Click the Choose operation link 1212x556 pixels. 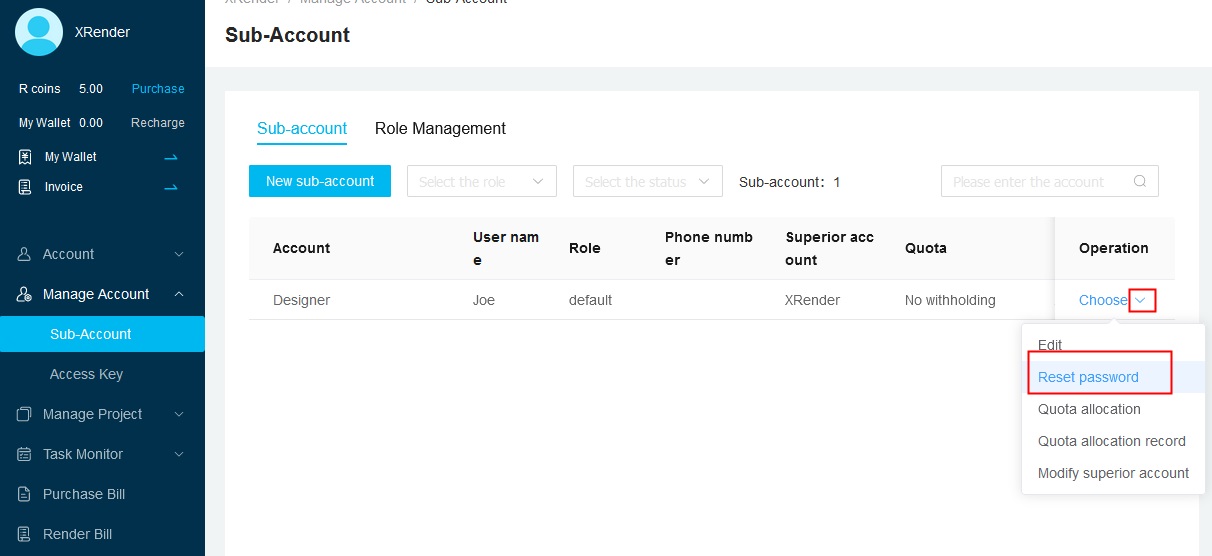tap(1103, 300)
